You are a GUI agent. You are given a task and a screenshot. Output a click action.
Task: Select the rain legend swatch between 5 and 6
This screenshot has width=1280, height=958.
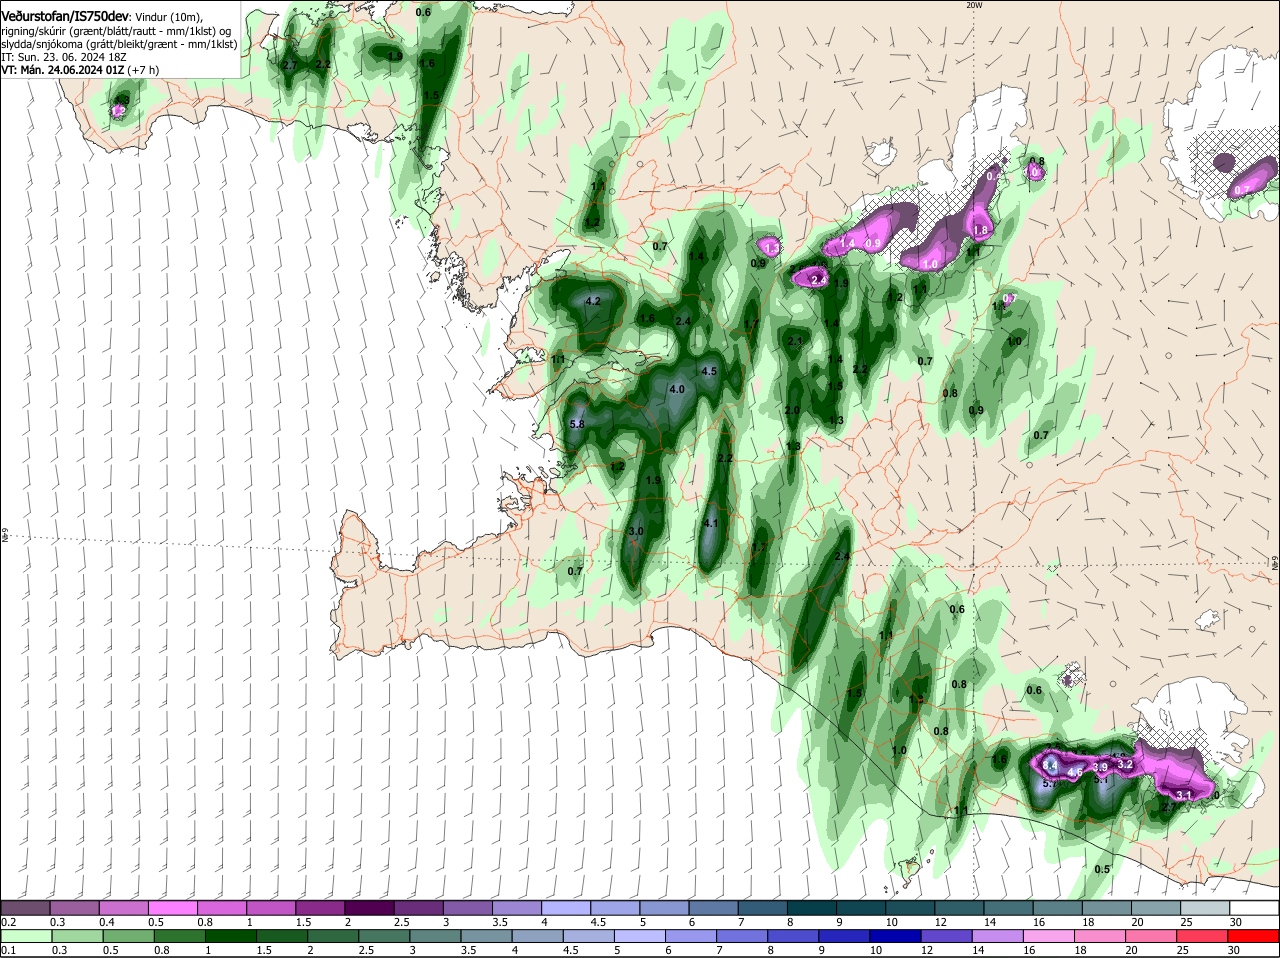(x=640, y=936)
